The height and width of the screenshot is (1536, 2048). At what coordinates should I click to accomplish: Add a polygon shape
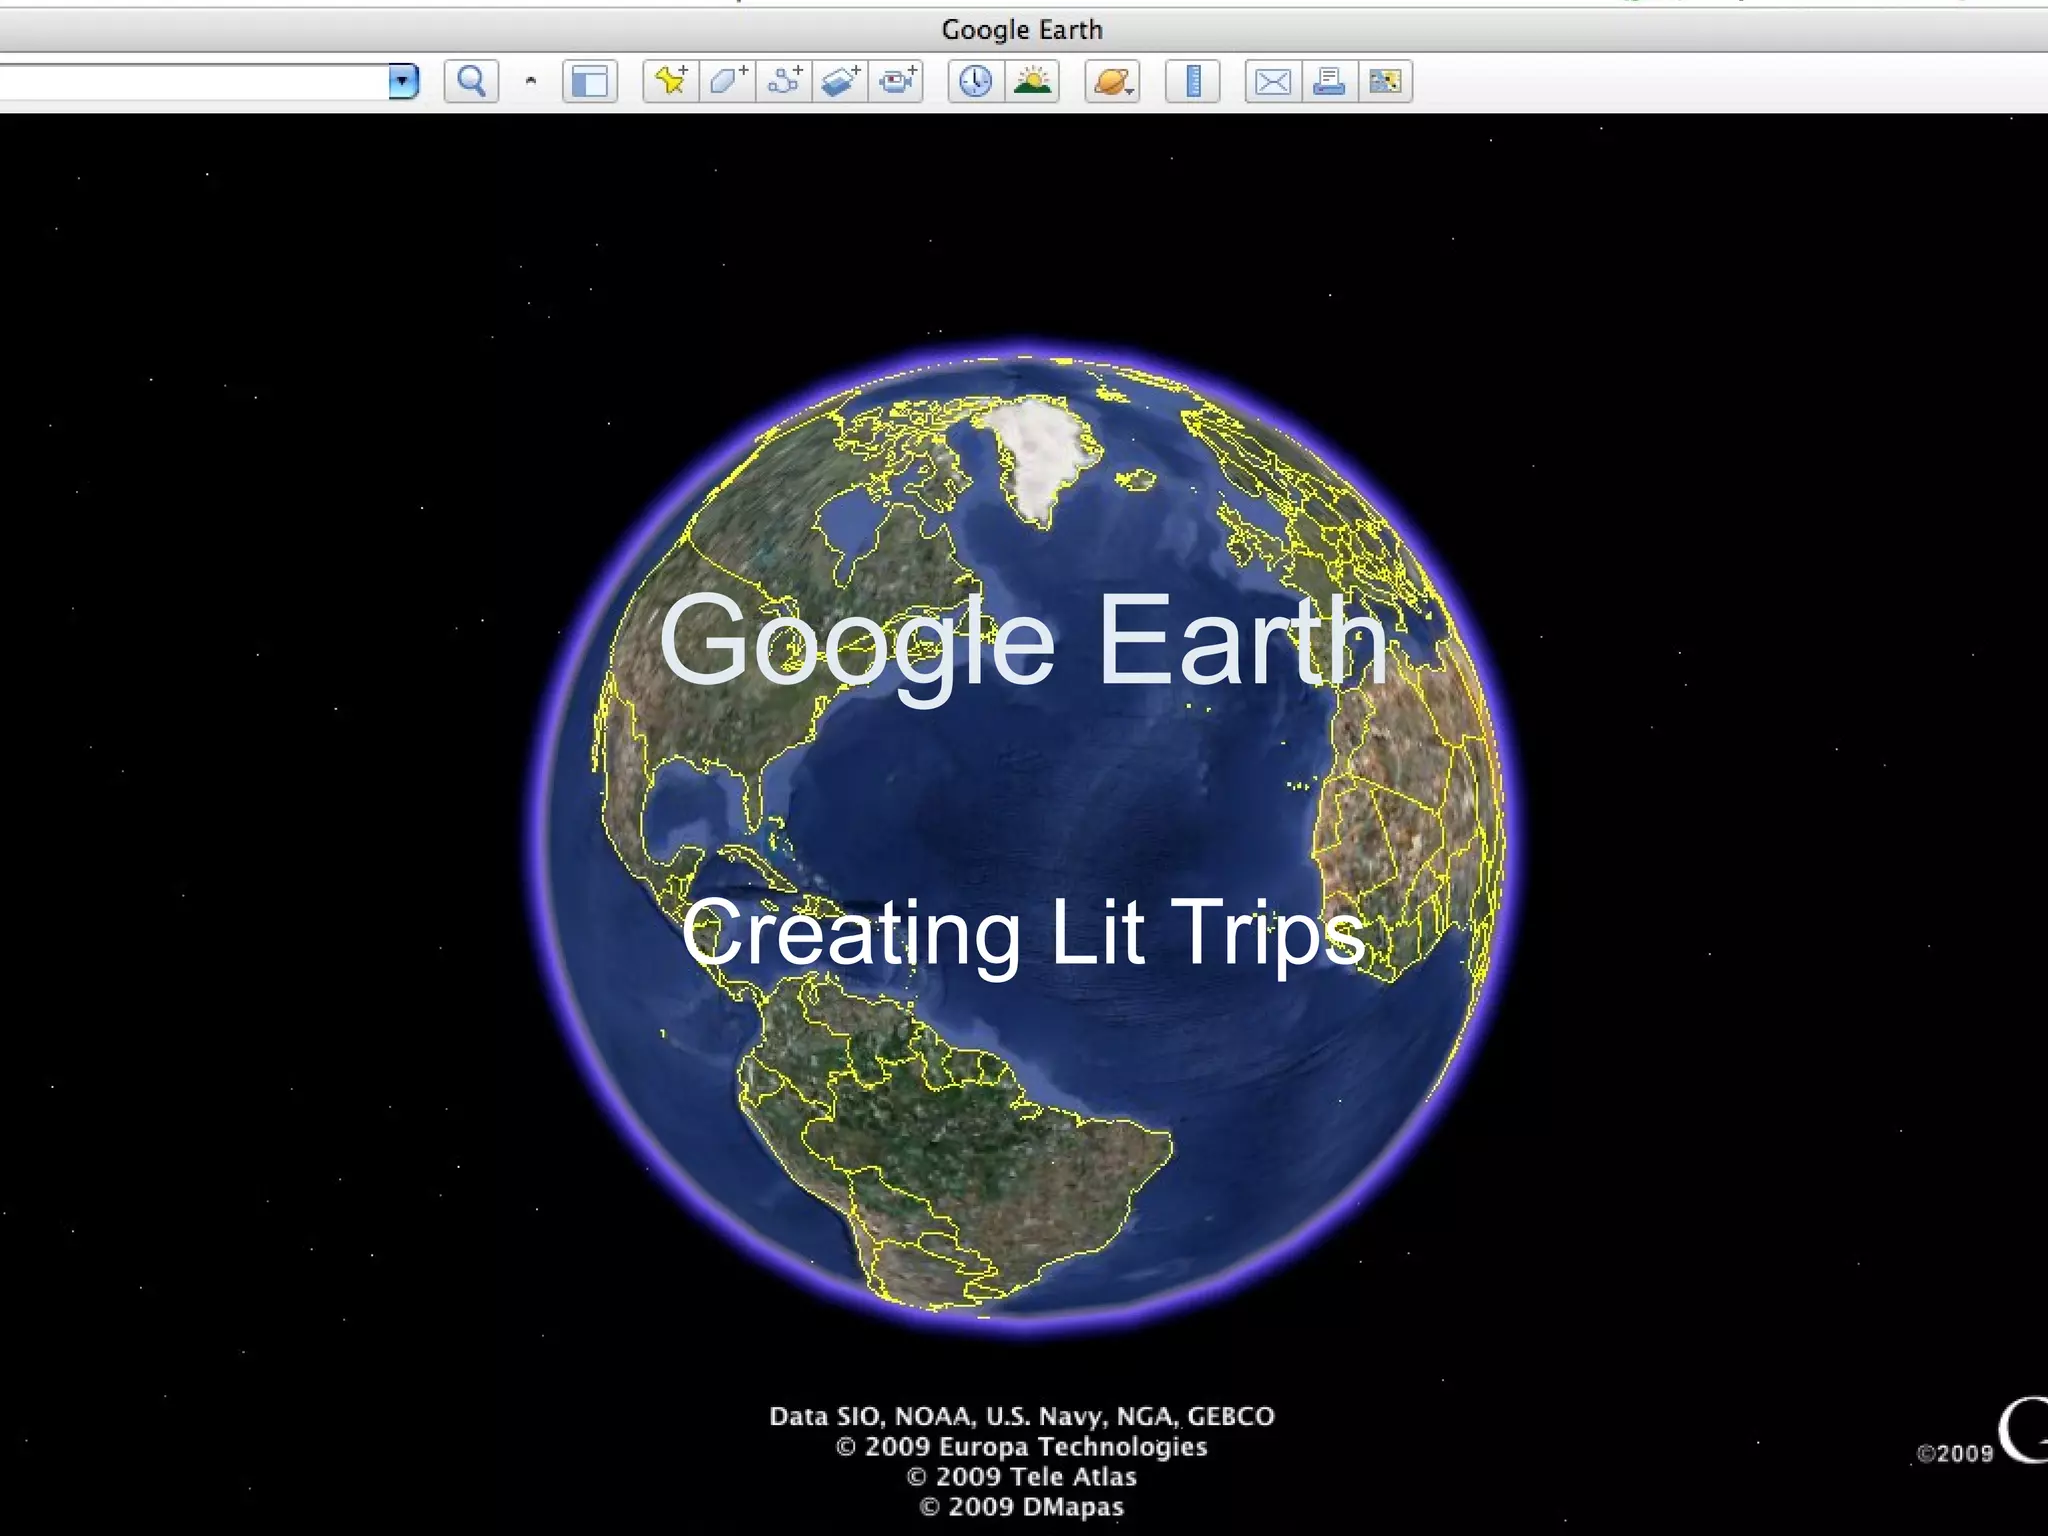[727, 81]
